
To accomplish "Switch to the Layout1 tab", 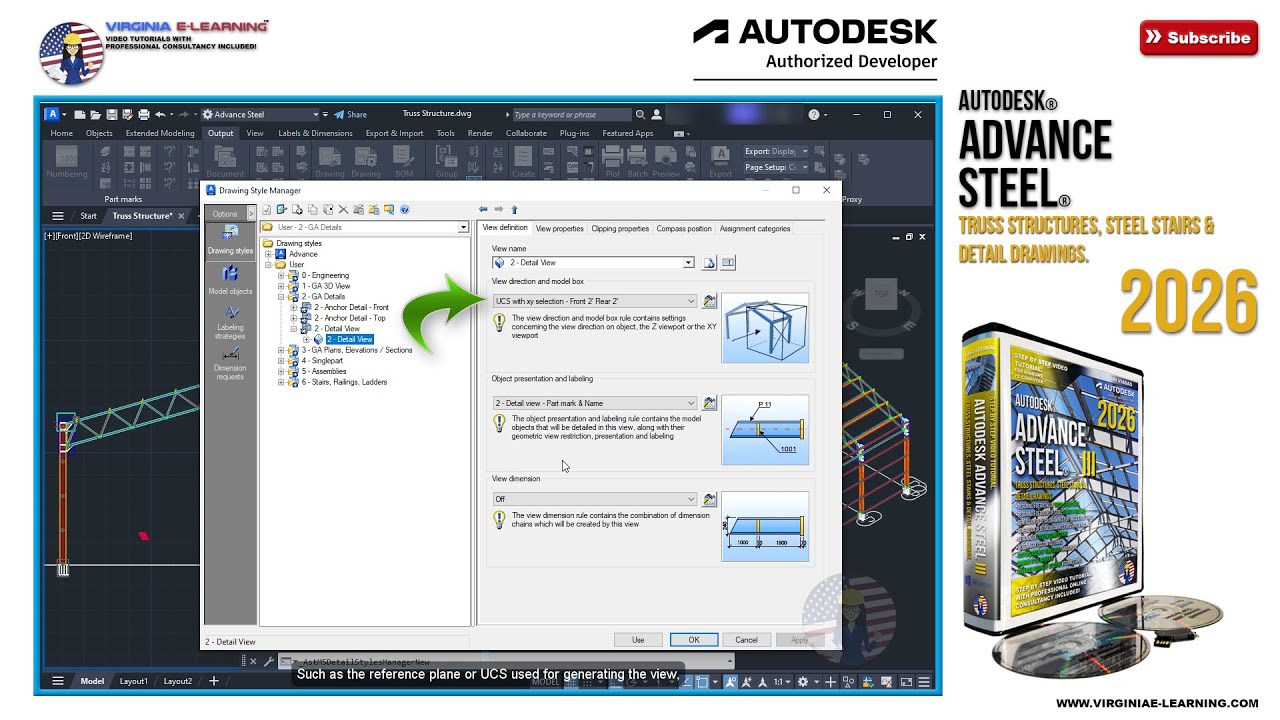I will [x=134, y=681].
